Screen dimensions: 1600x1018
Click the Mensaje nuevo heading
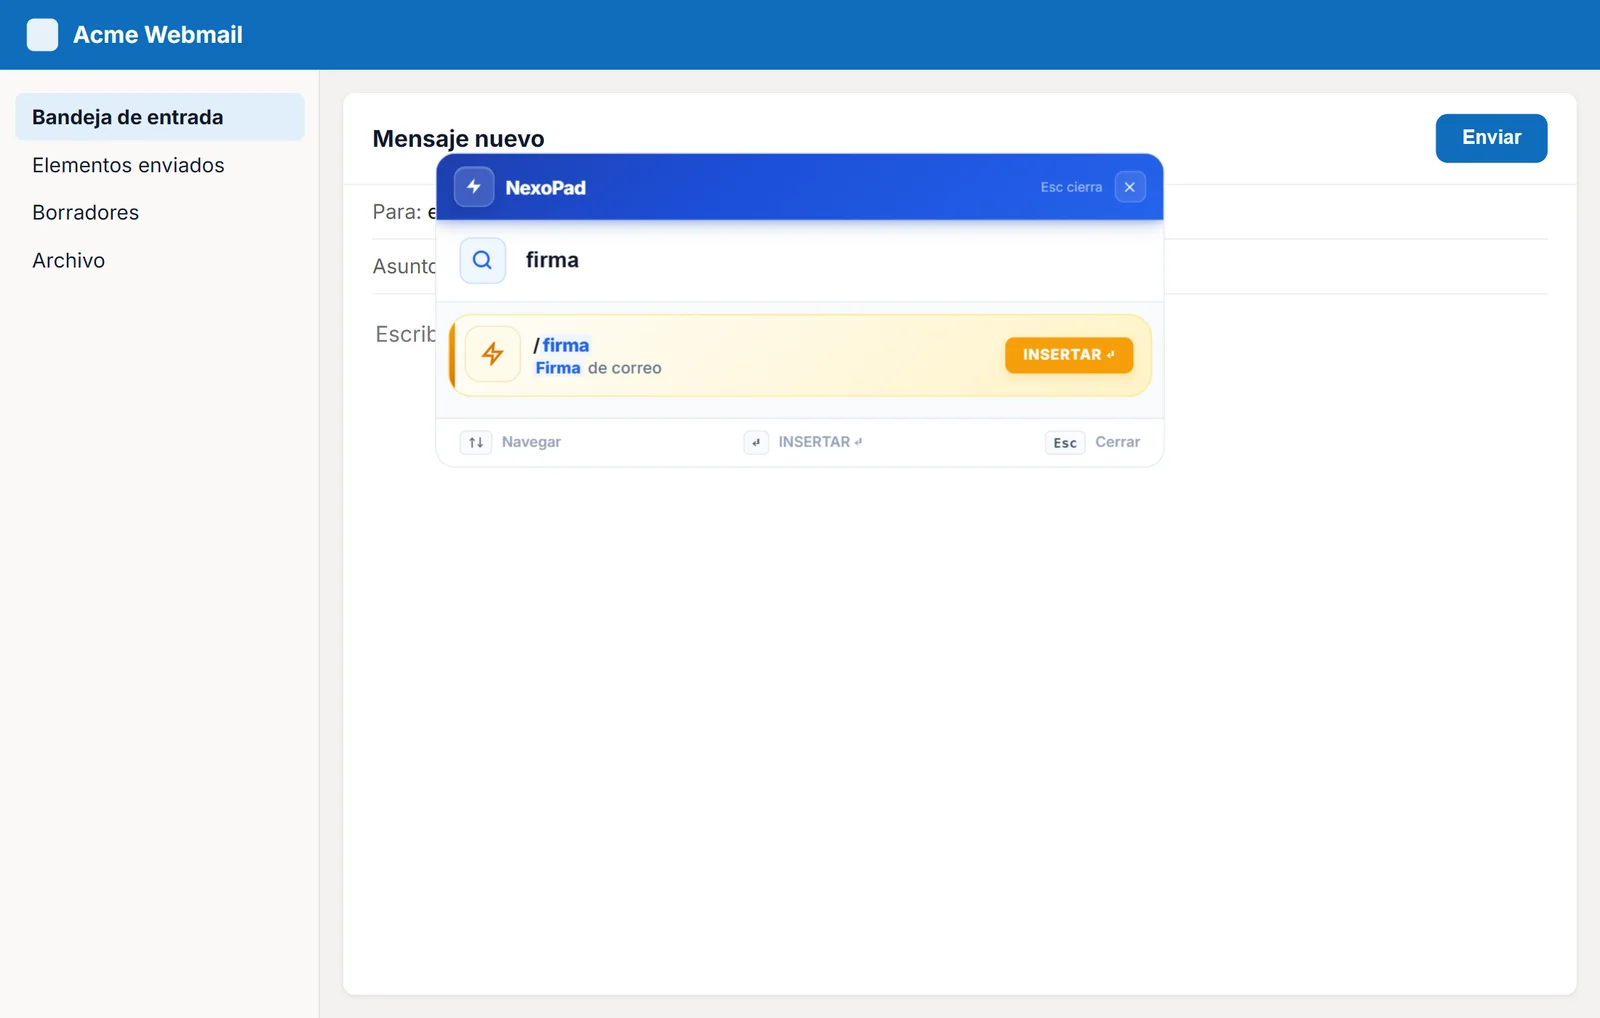458,139
